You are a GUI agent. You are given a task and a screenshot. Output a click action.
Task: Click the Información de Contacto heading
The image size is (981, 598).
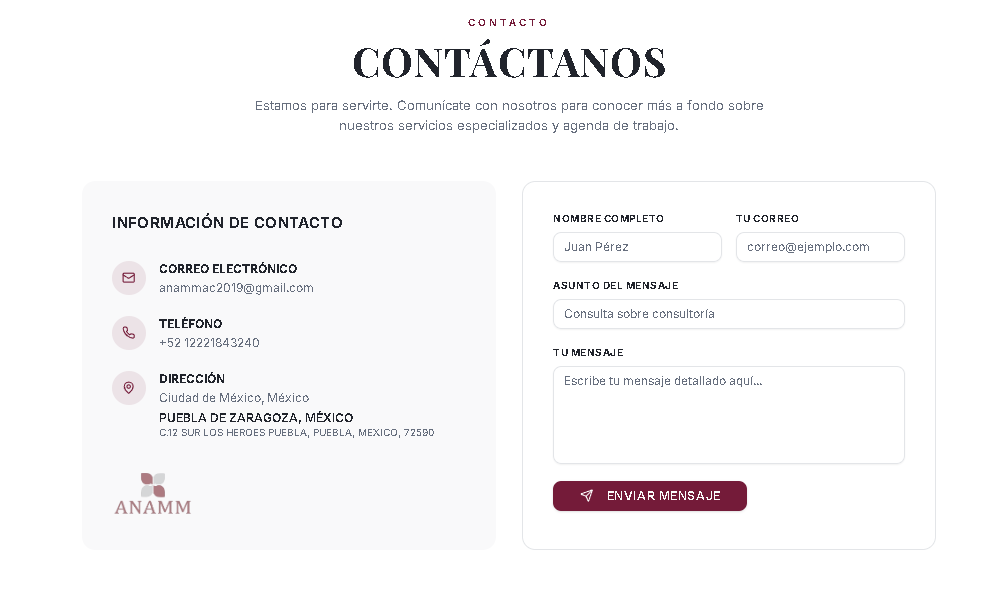(227, 223)
